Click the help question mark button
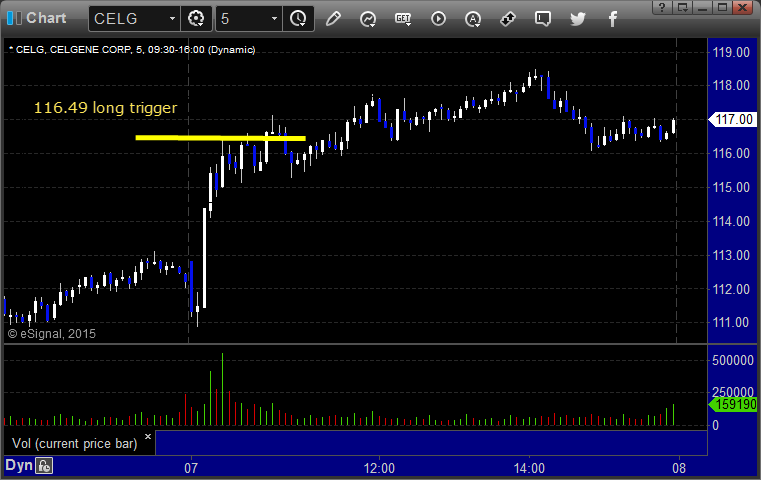 click(662, 7)
